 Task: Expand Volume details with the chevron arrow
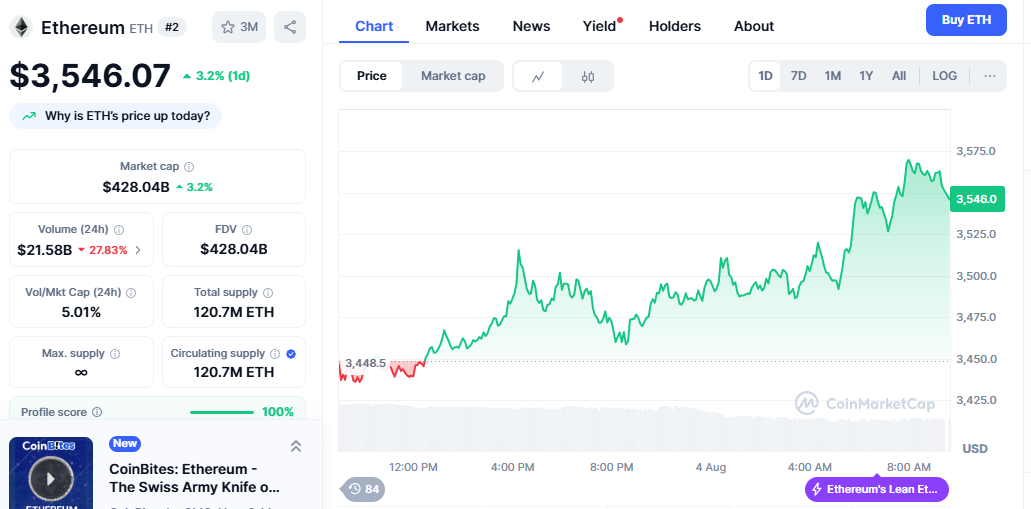point(137,250)
